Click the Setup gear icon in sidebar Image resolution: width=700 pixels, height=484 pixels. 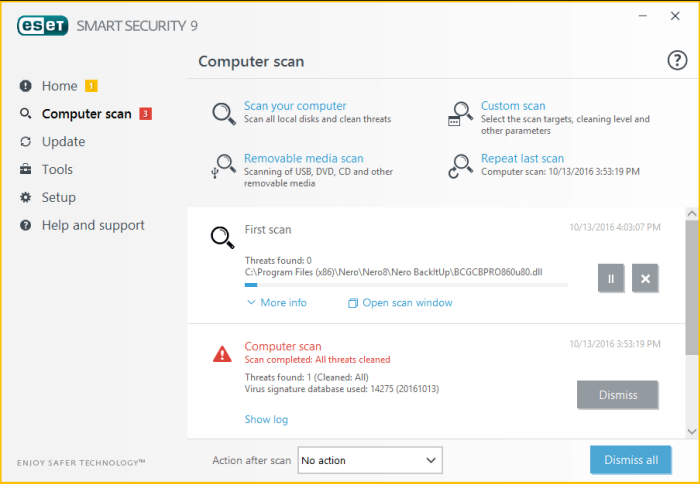pos(25,197)
